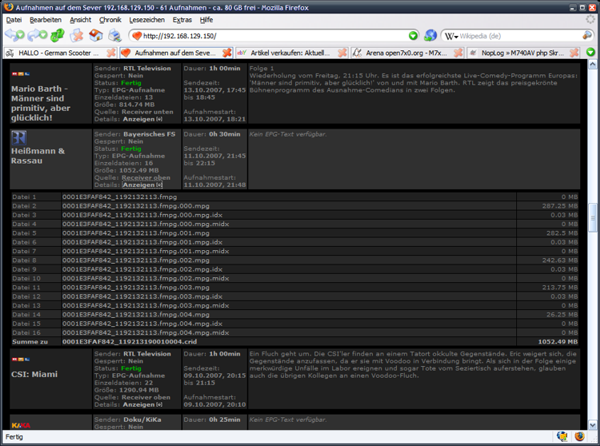Click file name 0001E3FAF842_1192132113.fmpg.001.mpg
This screenshot has width=600, height=446.
pos(136,233)
